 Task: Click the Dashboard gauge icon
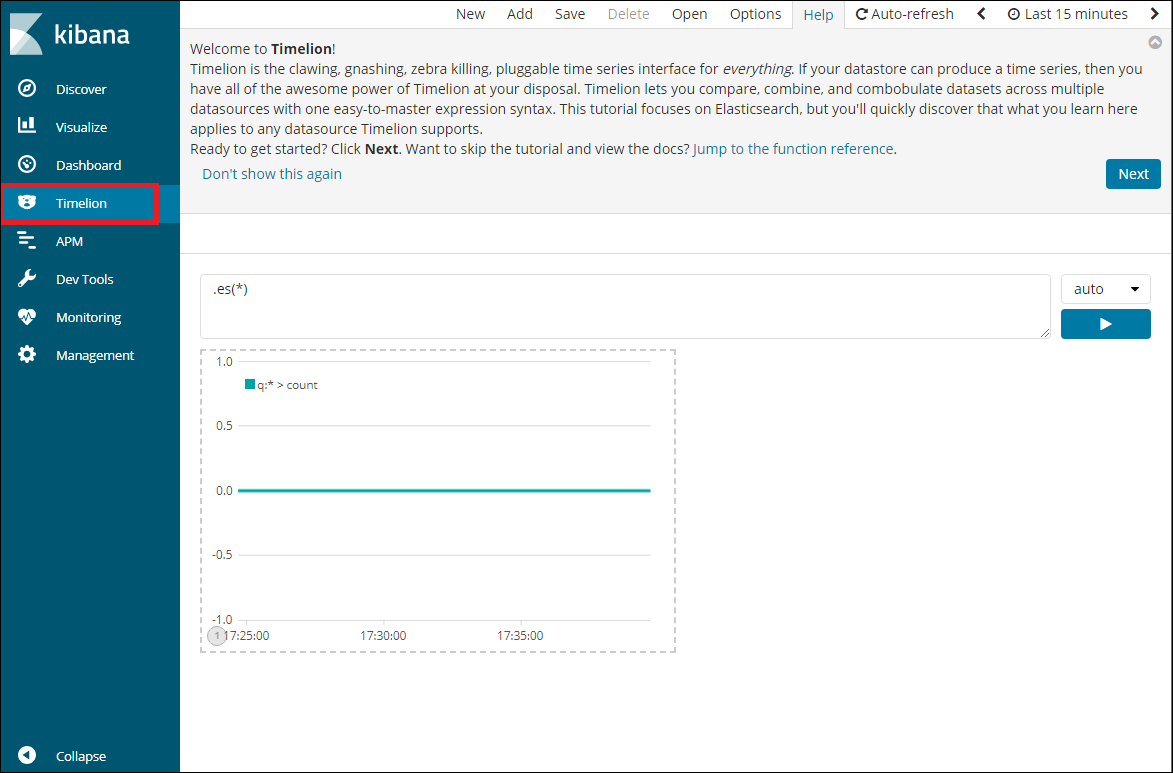point(28,165)
